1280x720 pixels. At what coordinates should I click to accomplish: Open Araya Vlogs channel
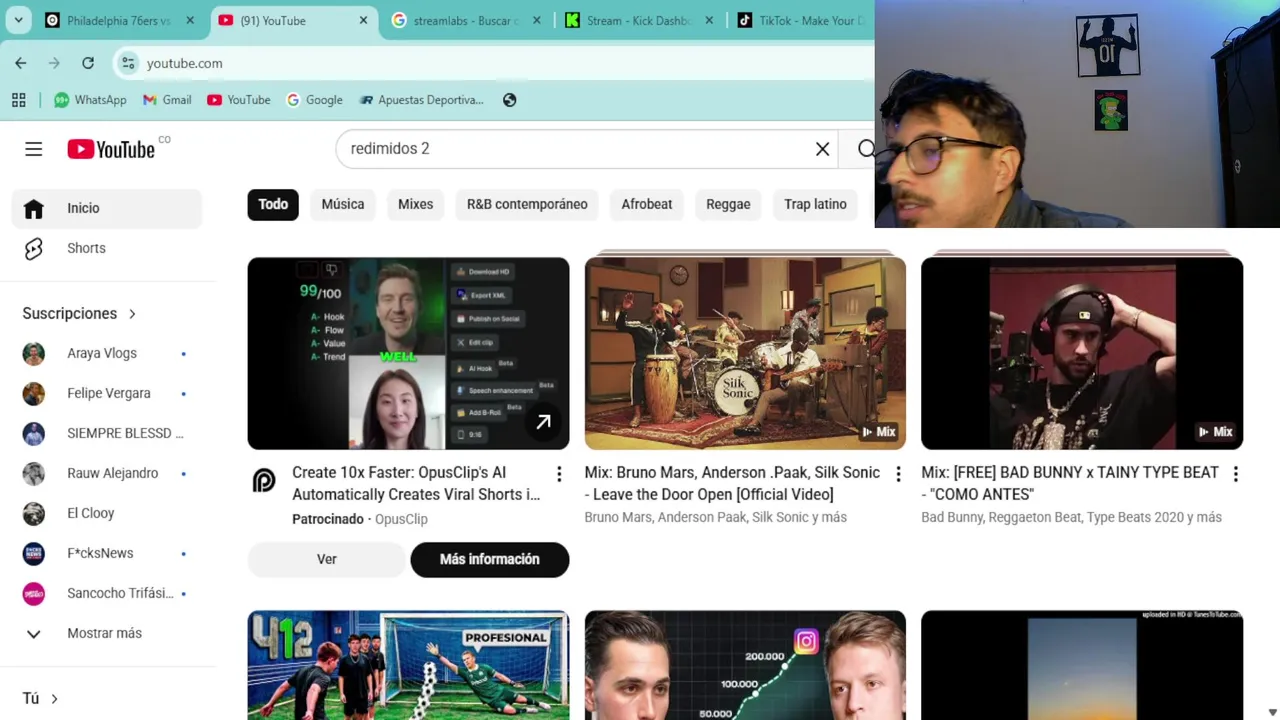107,353
